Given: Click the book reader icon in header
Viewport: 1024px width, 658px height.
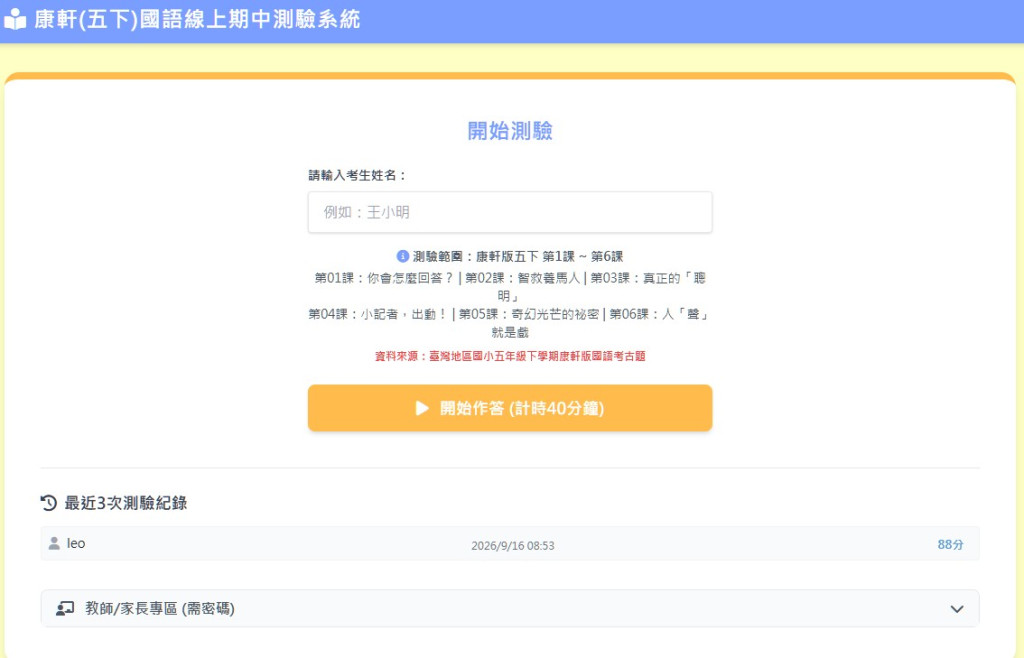Looking at the screenshot, I should (x=14, y=19).
